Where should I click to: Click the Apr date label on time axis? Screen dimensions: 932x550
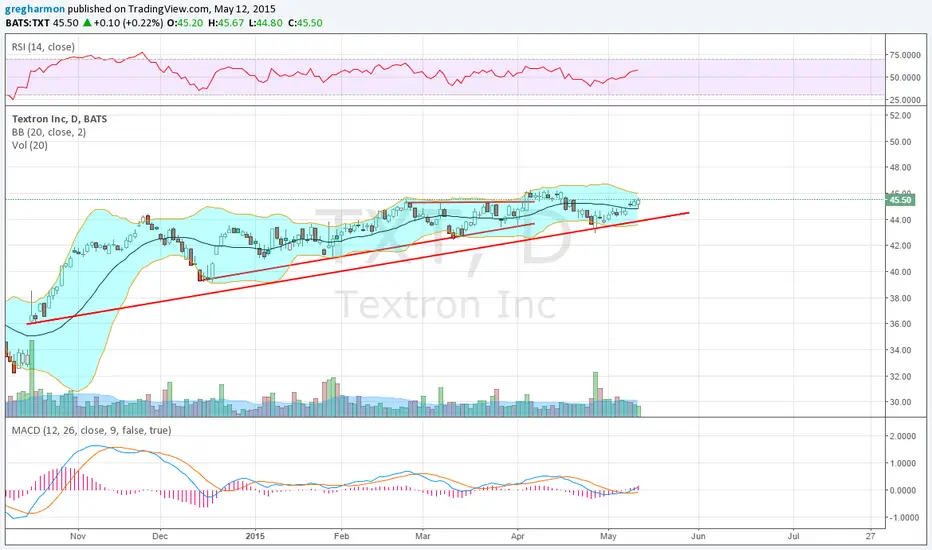(x=518, y=536)
